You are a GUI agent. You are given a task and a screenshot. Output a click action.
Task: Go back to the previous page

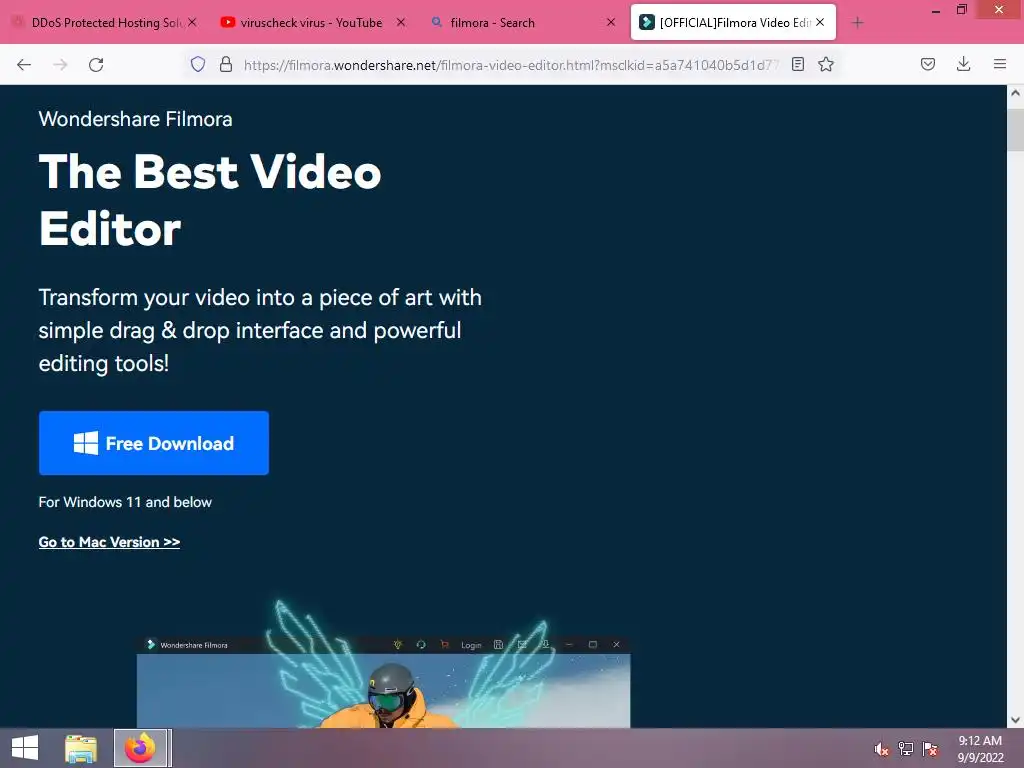[x=24, y=65]
